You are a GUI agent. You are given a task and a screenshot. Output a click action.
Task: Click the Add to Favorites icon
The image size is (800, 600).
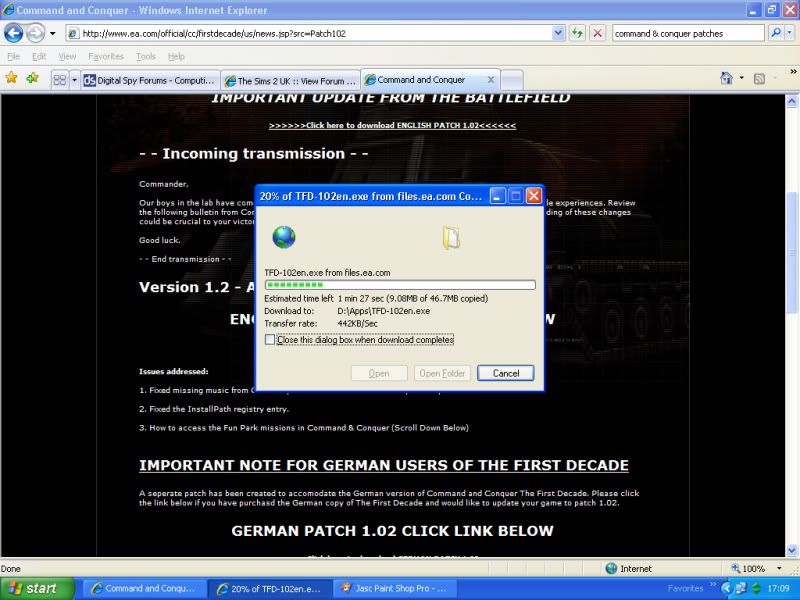(x=33, y=78)
